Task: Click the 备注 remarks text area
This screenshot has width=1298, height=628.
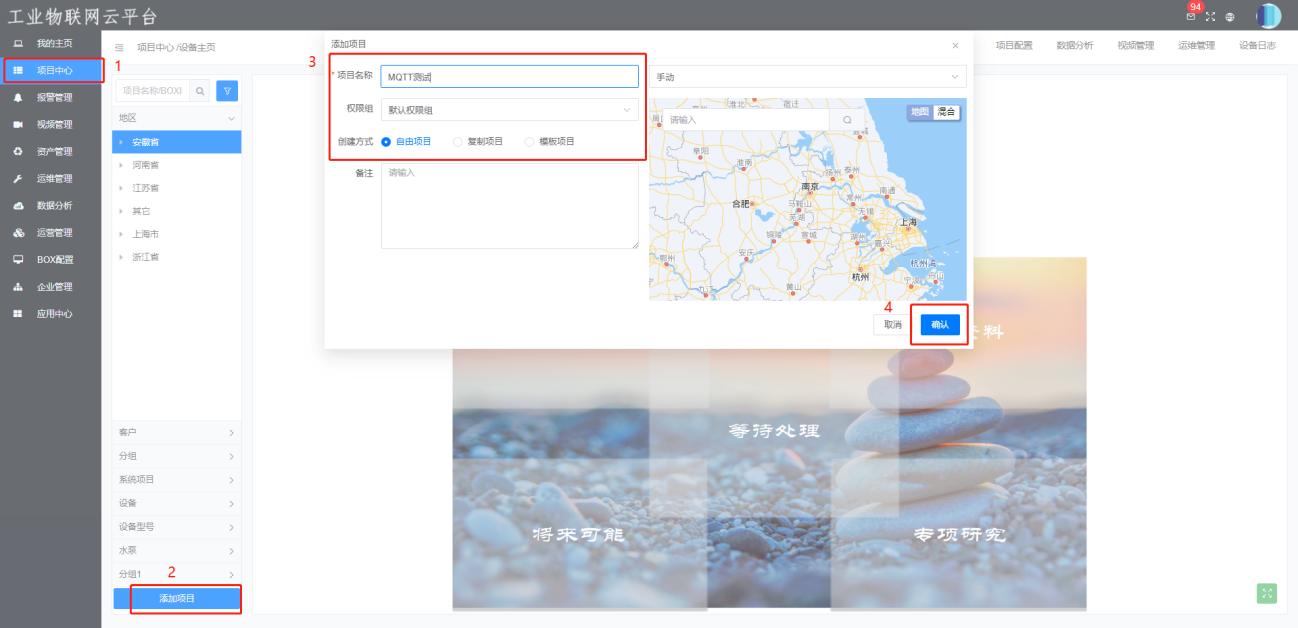Action: pyautogui.click(x=509, y=206)
